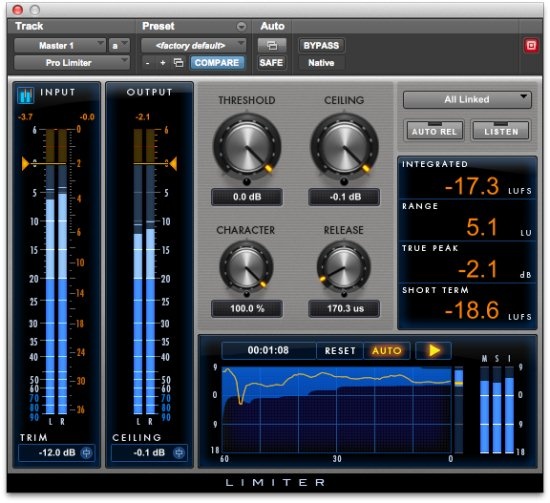Open the automation enable window icon

tap(272, 46)
